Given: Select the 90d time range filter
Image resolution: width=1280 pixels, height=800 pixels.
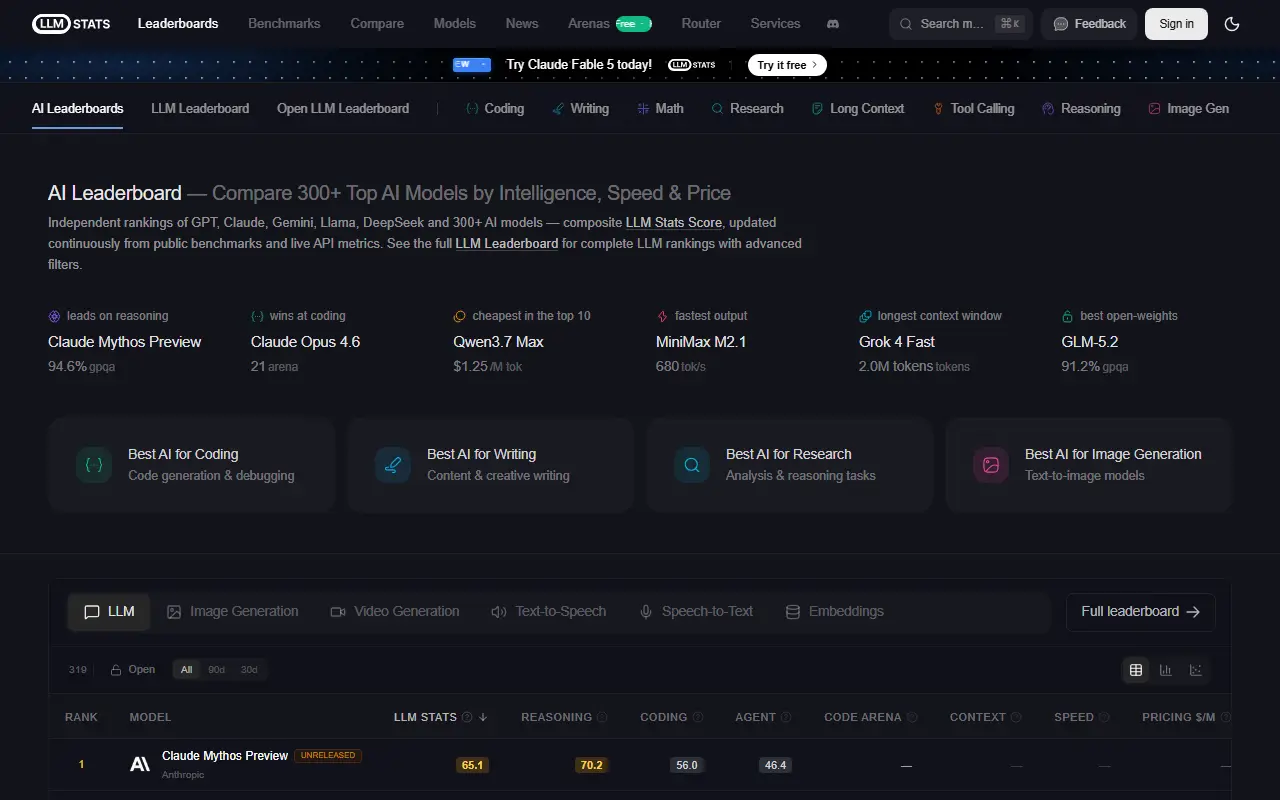Looking at the screenshot, I should 216,670.
